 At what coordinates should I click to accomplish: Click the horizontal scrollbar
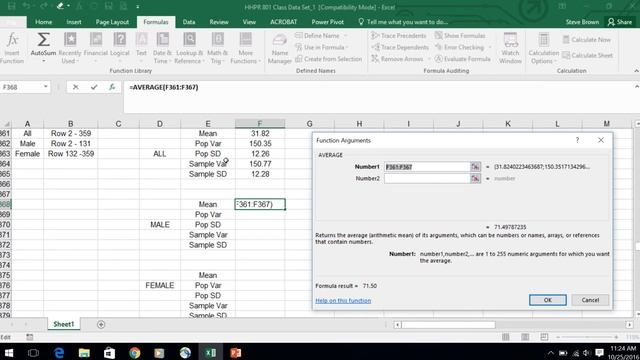click(x=448, y=325)
